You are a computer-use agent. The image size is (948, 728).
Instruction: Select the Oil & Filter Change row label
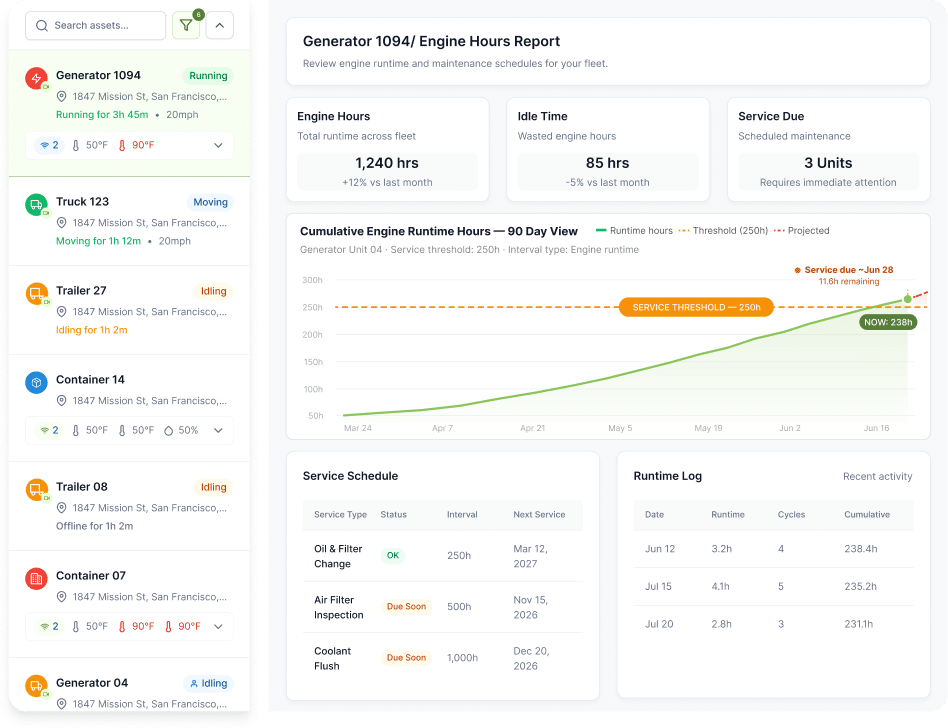coord(338,556)
